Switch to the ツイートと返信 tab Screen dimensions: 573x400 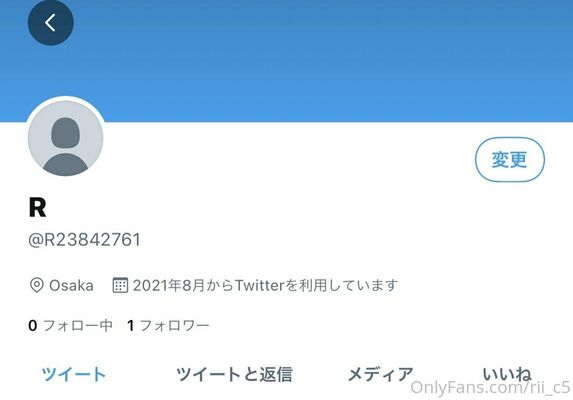coord(234,374)
